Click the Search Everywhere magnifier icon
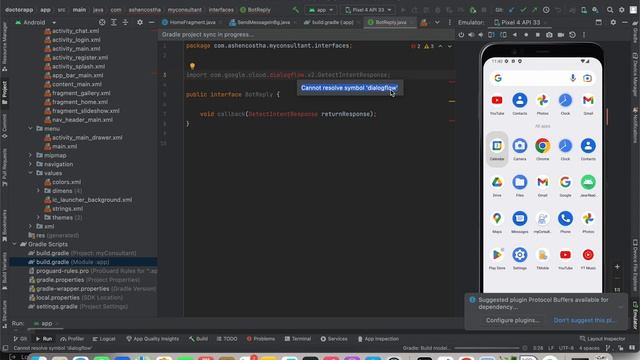Viewport: 640px width, 360px height. 609,10
